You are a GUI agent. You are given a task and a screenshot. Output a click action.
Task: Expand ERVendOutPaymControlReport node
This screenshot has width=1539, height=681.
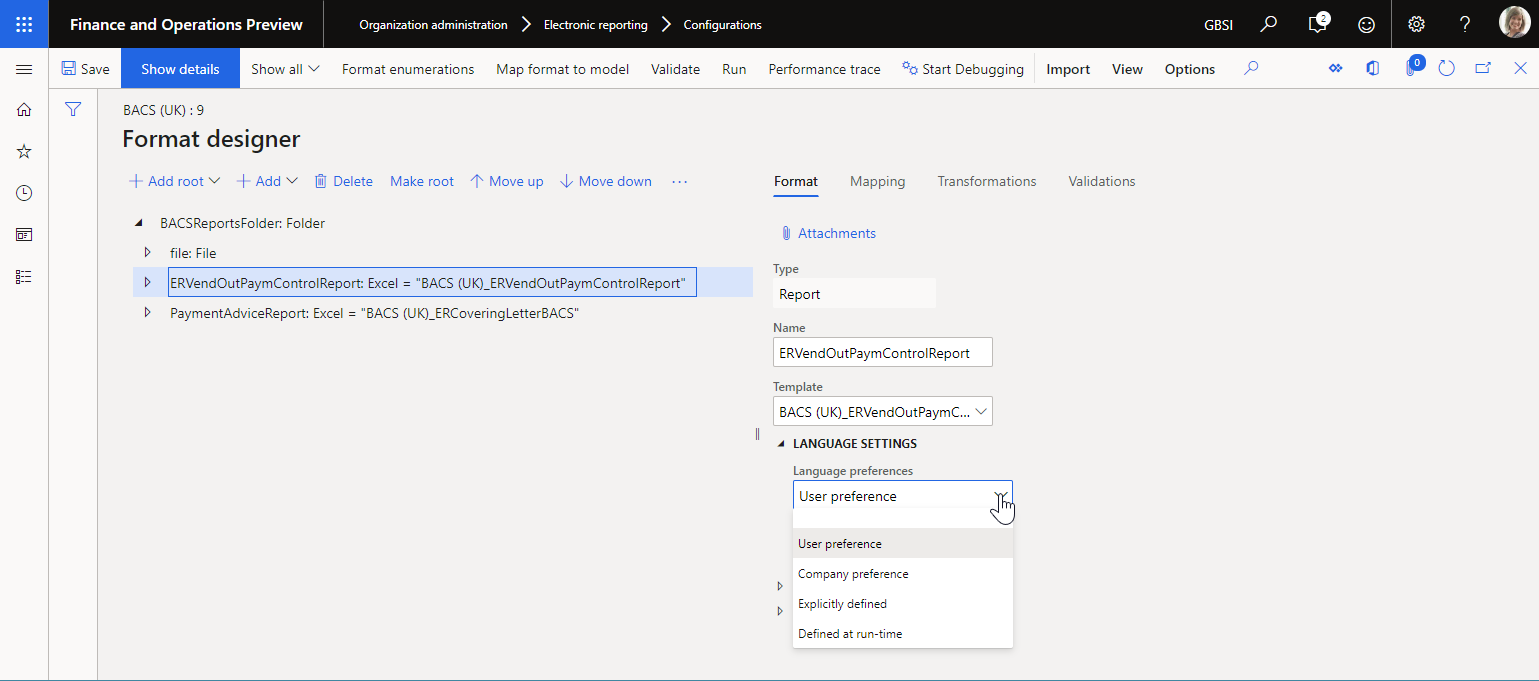point(147,283)
